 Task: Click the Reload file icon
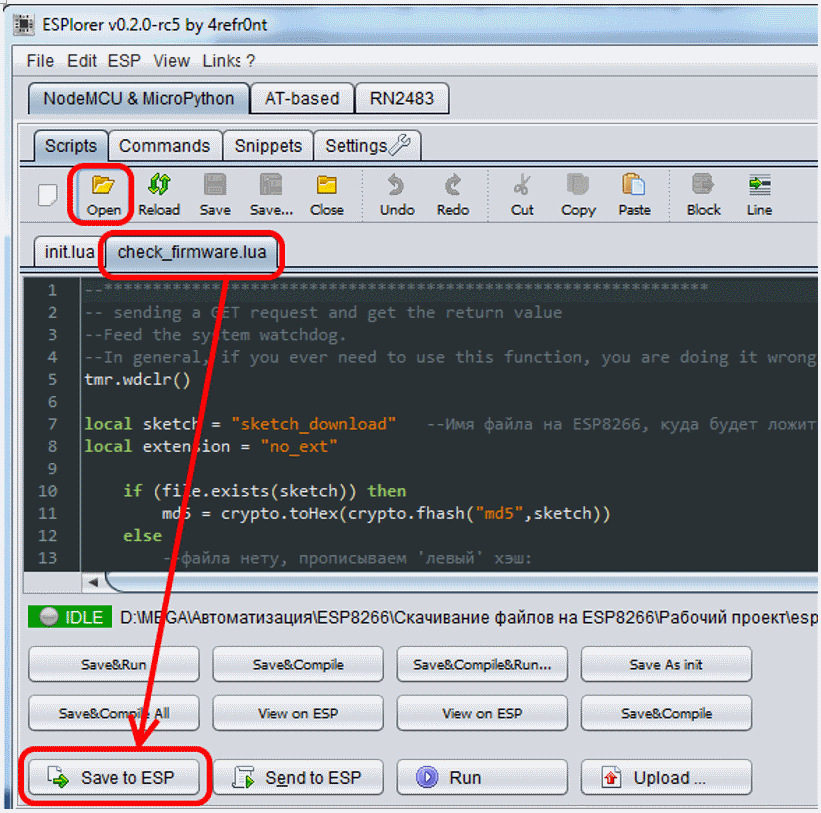click(x=159, y=195)
